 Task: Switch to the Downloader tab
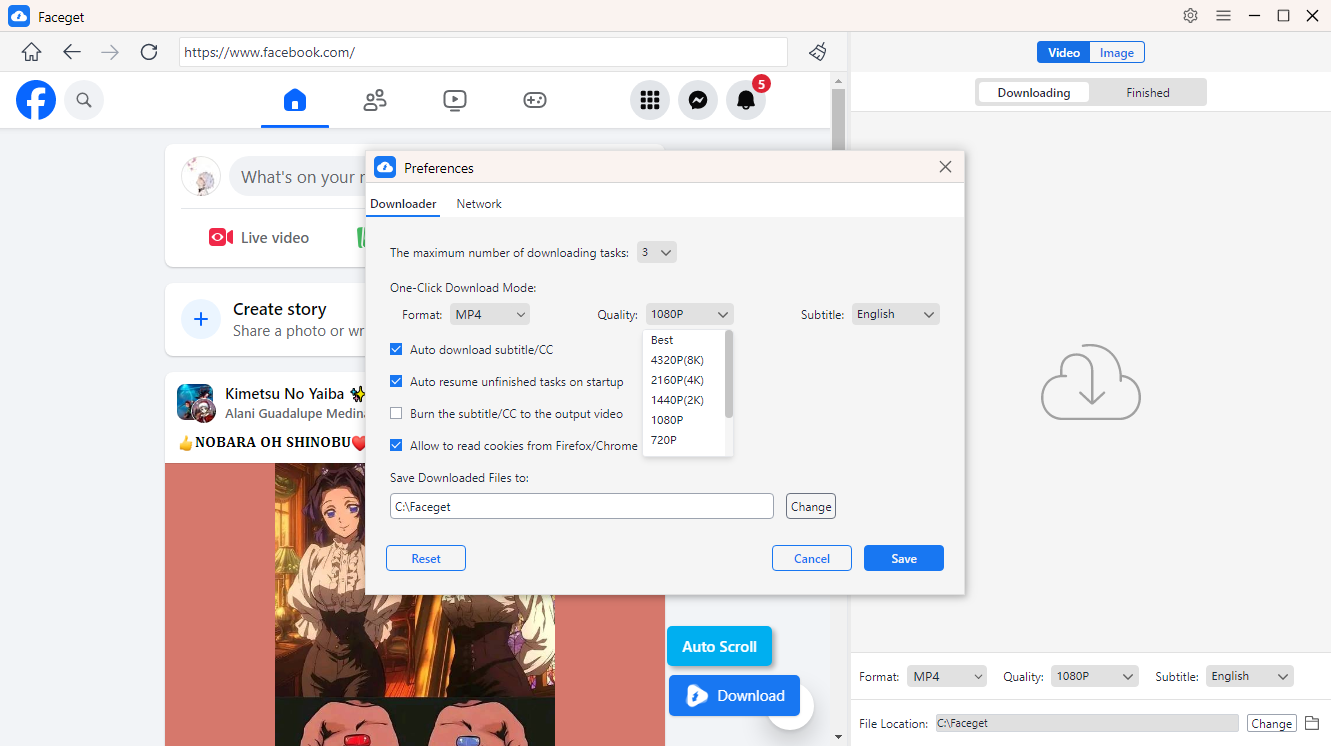pos(403,203)
